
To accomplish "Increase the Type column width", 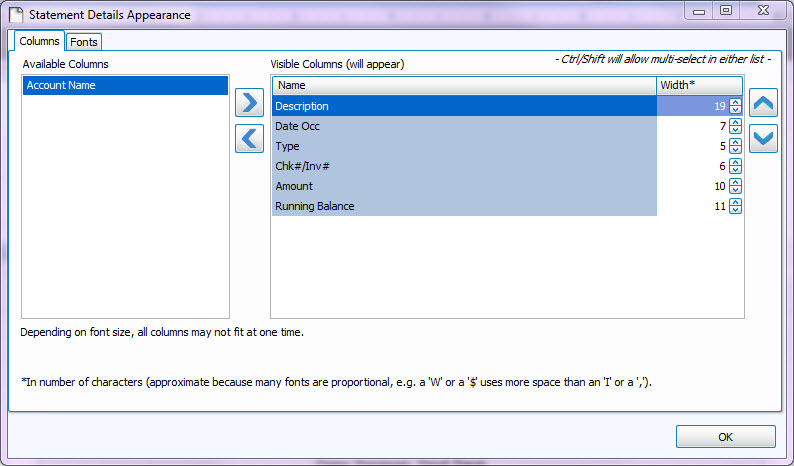I will pyautogui.click(x=735, y=142).
